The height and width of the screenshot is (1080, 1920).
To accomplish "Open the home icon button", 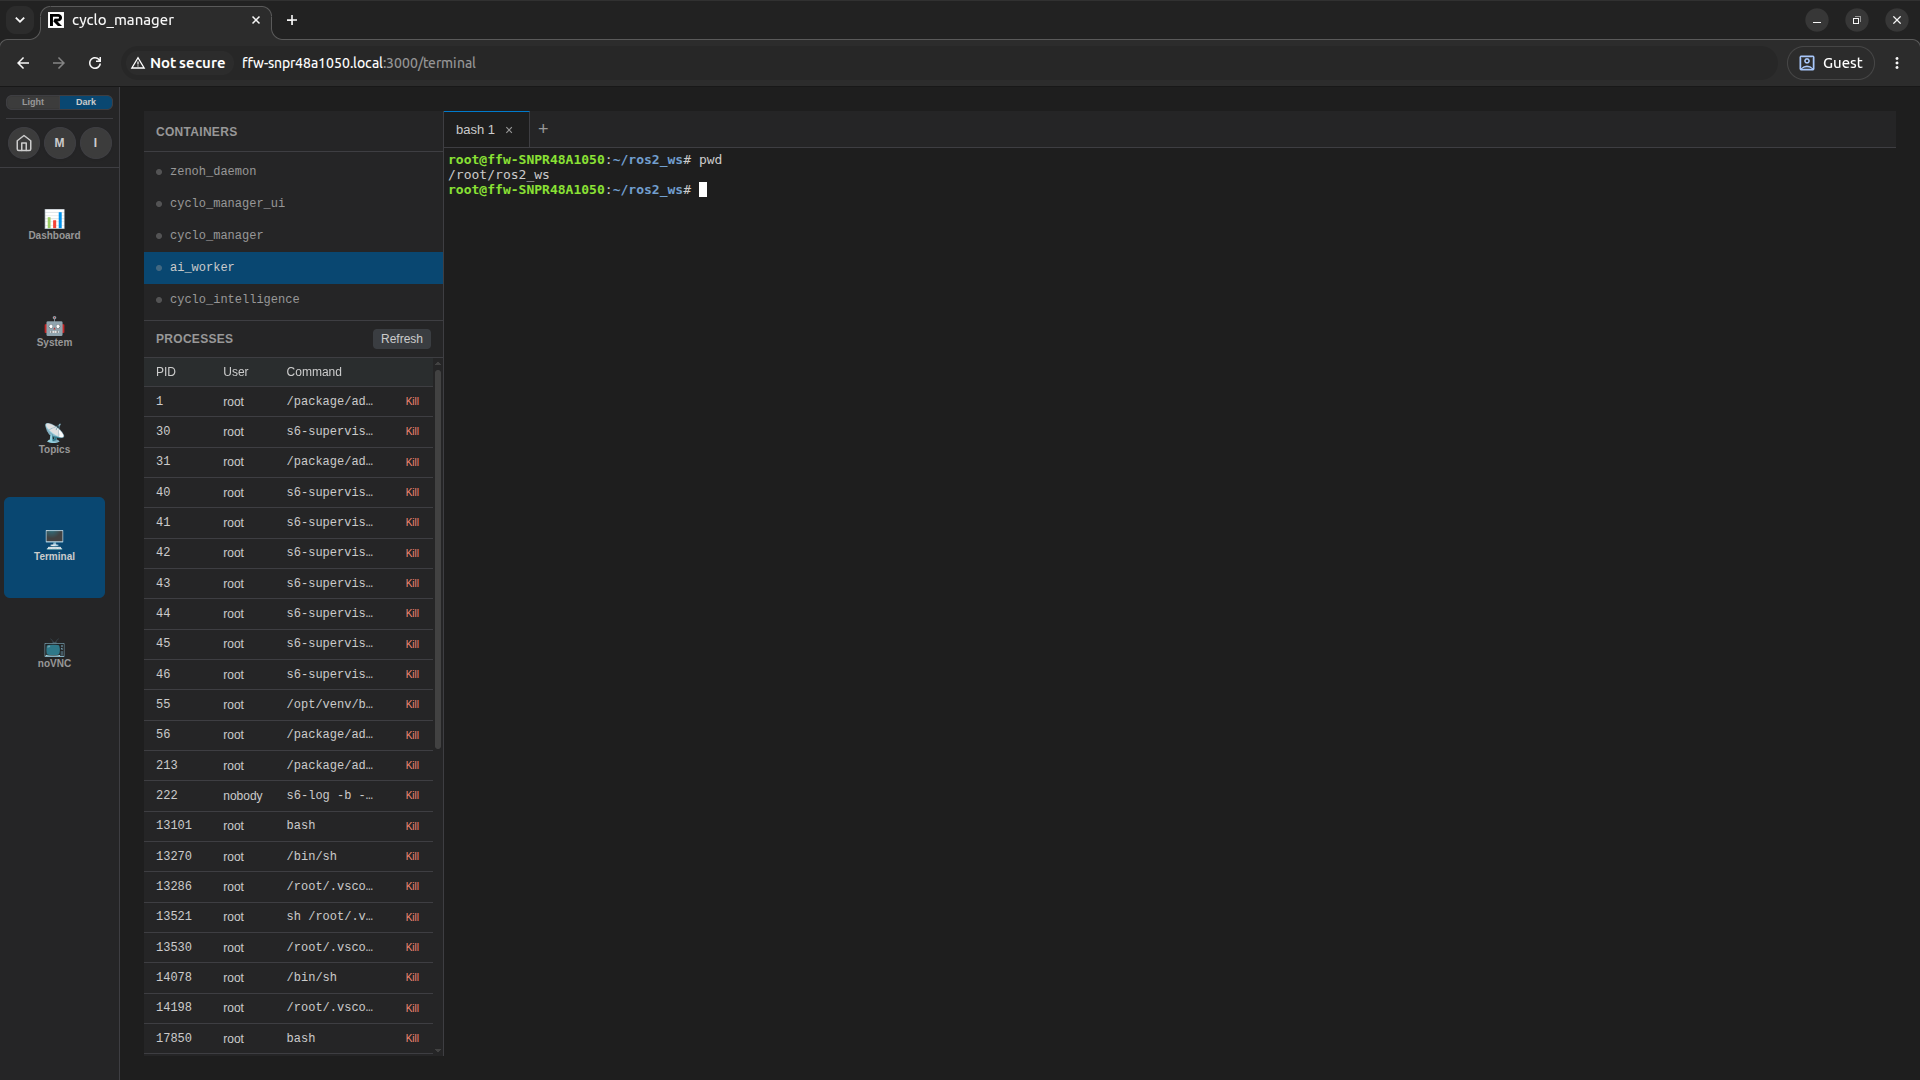I will pyautogui.click(x=24, y=143).
